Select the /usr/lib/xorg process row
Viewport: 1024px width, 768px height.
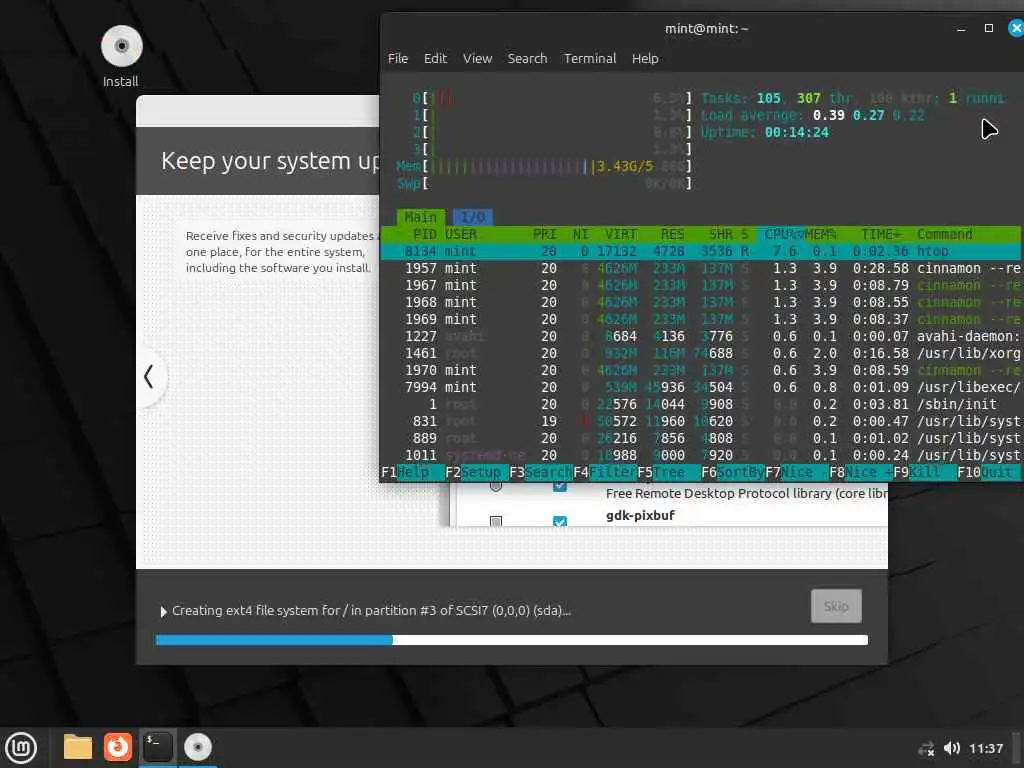tap(700, 353)
